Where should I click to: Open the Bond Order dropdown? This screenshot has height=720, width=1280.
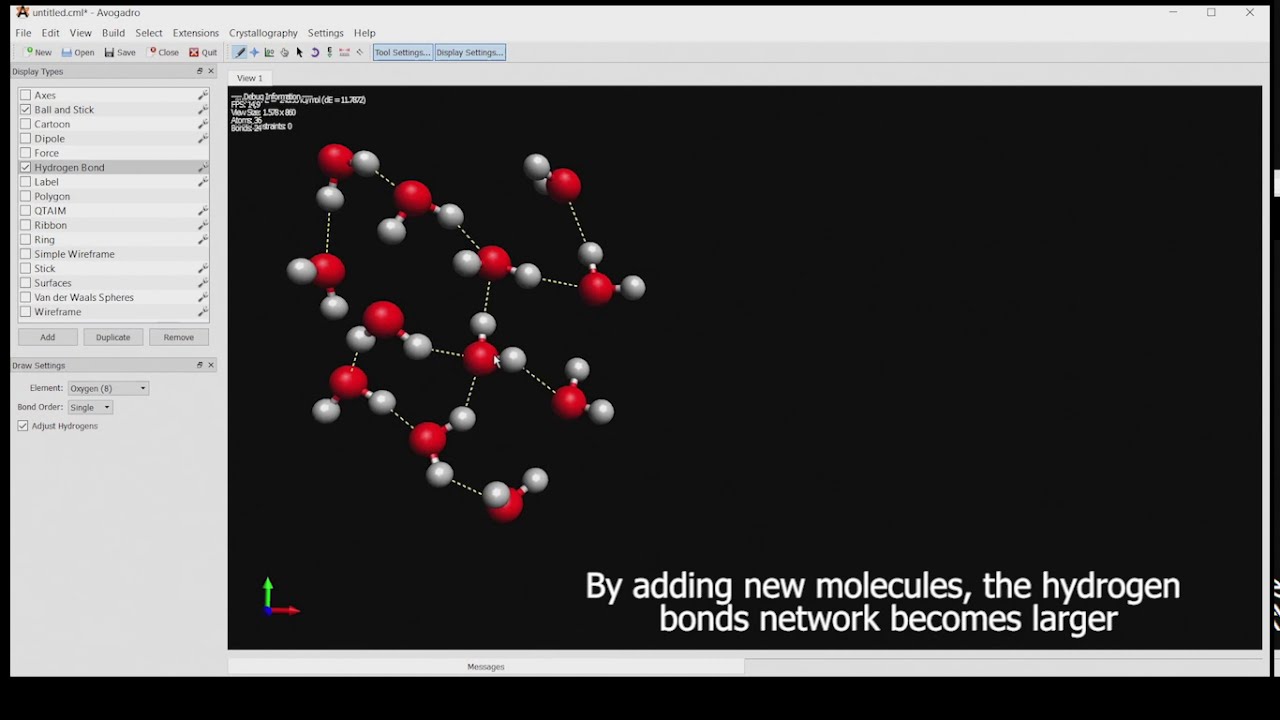(90, 407)
